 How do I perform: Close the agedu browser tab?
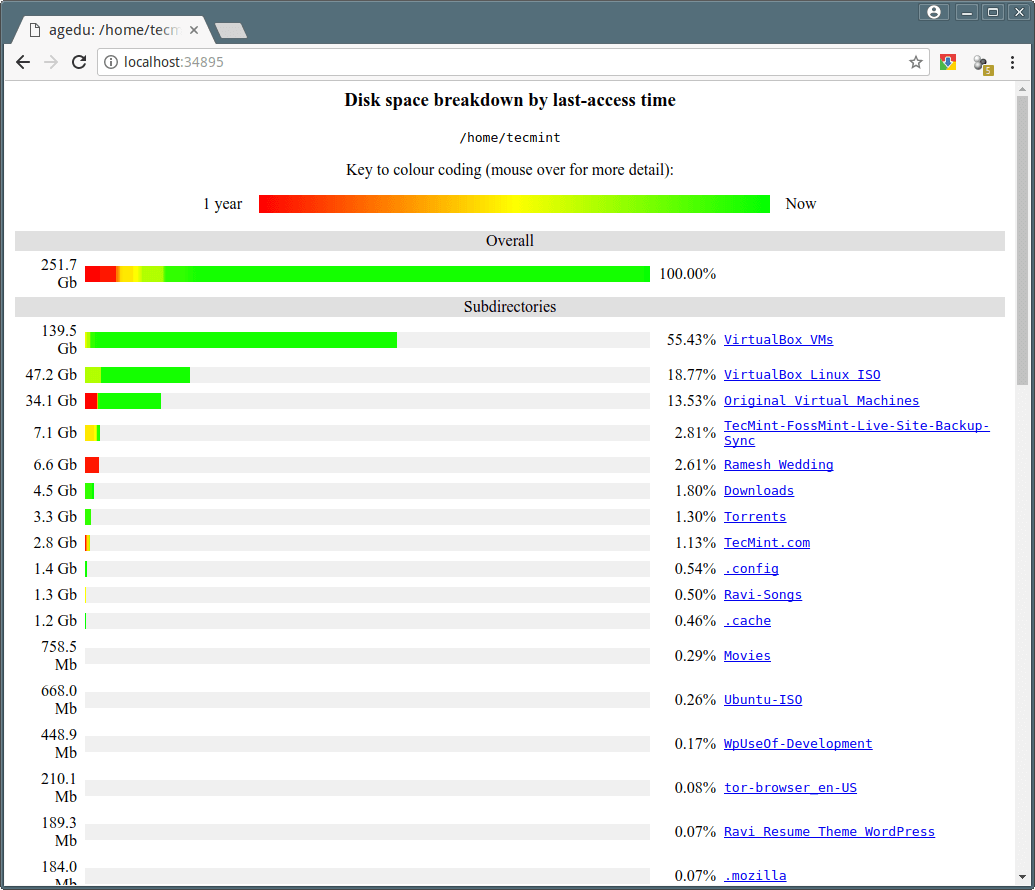coord(194,30)
